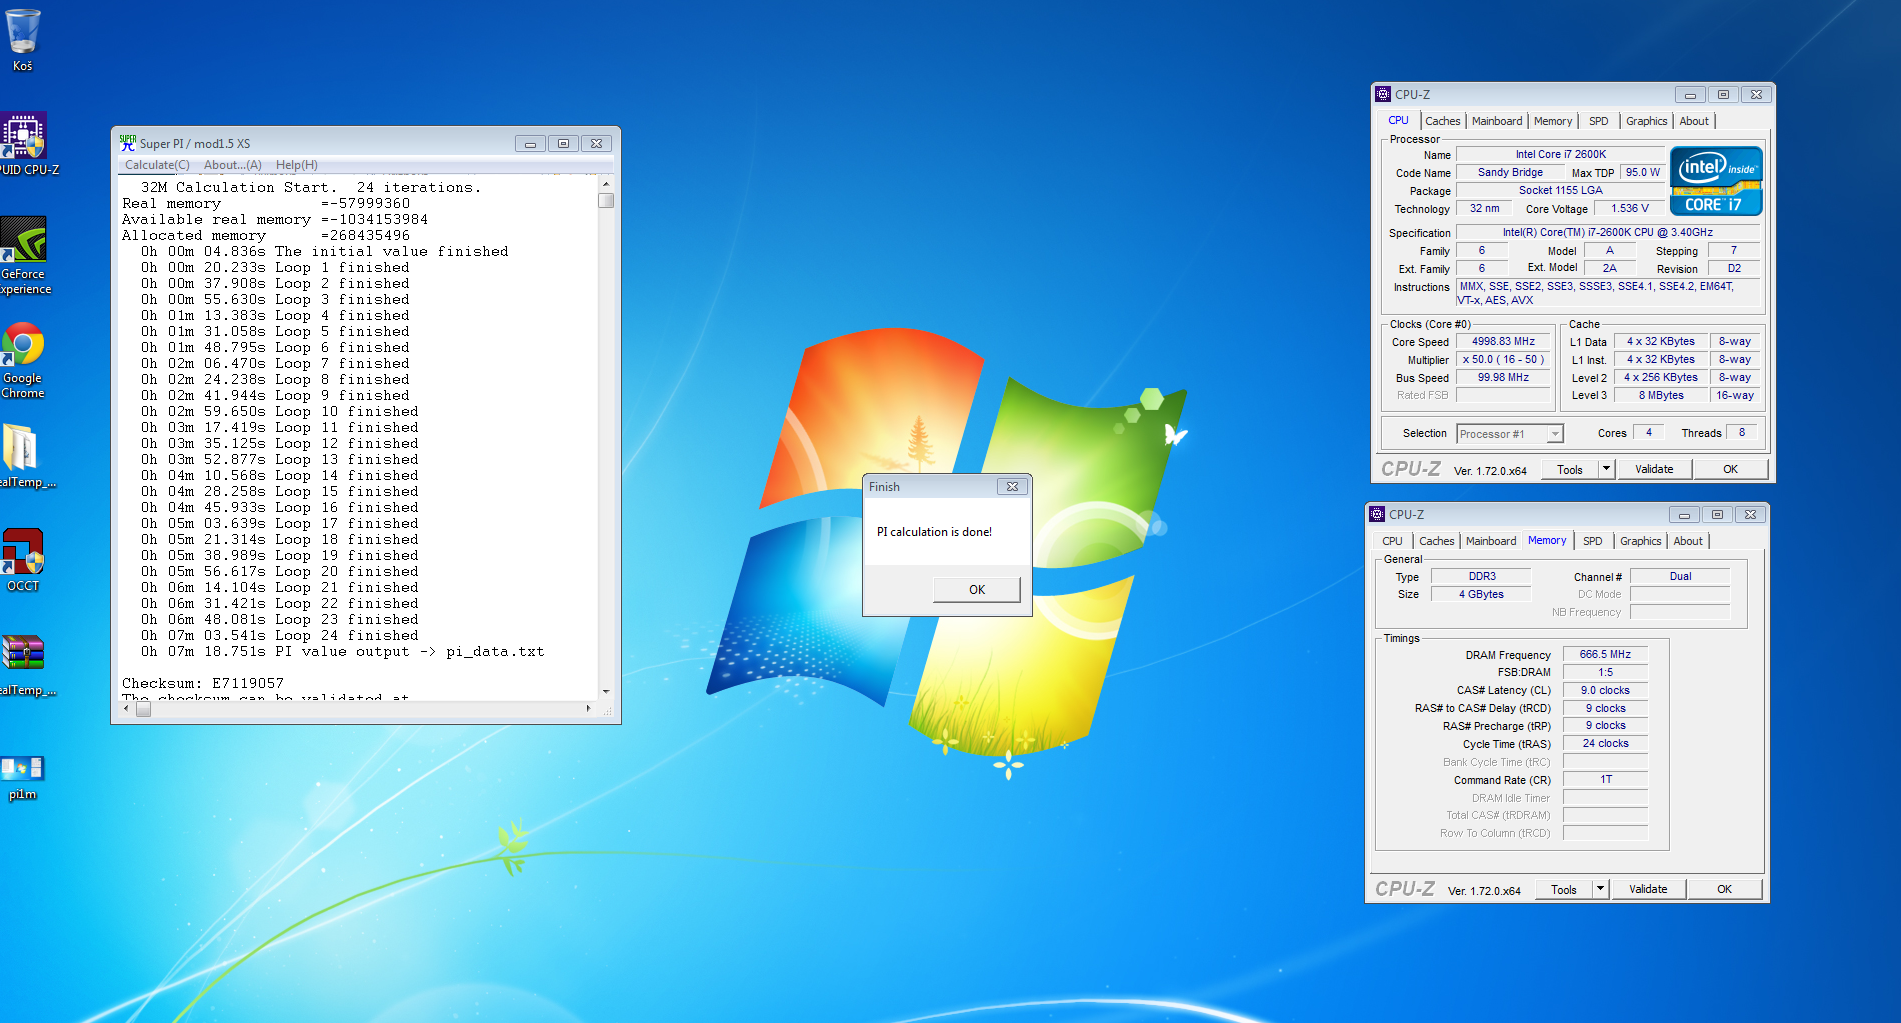This screenshot has width=1901, height=1023.
Task: Open the RealTemp folder icon on desktop
Action: click(x=22, y=456)
